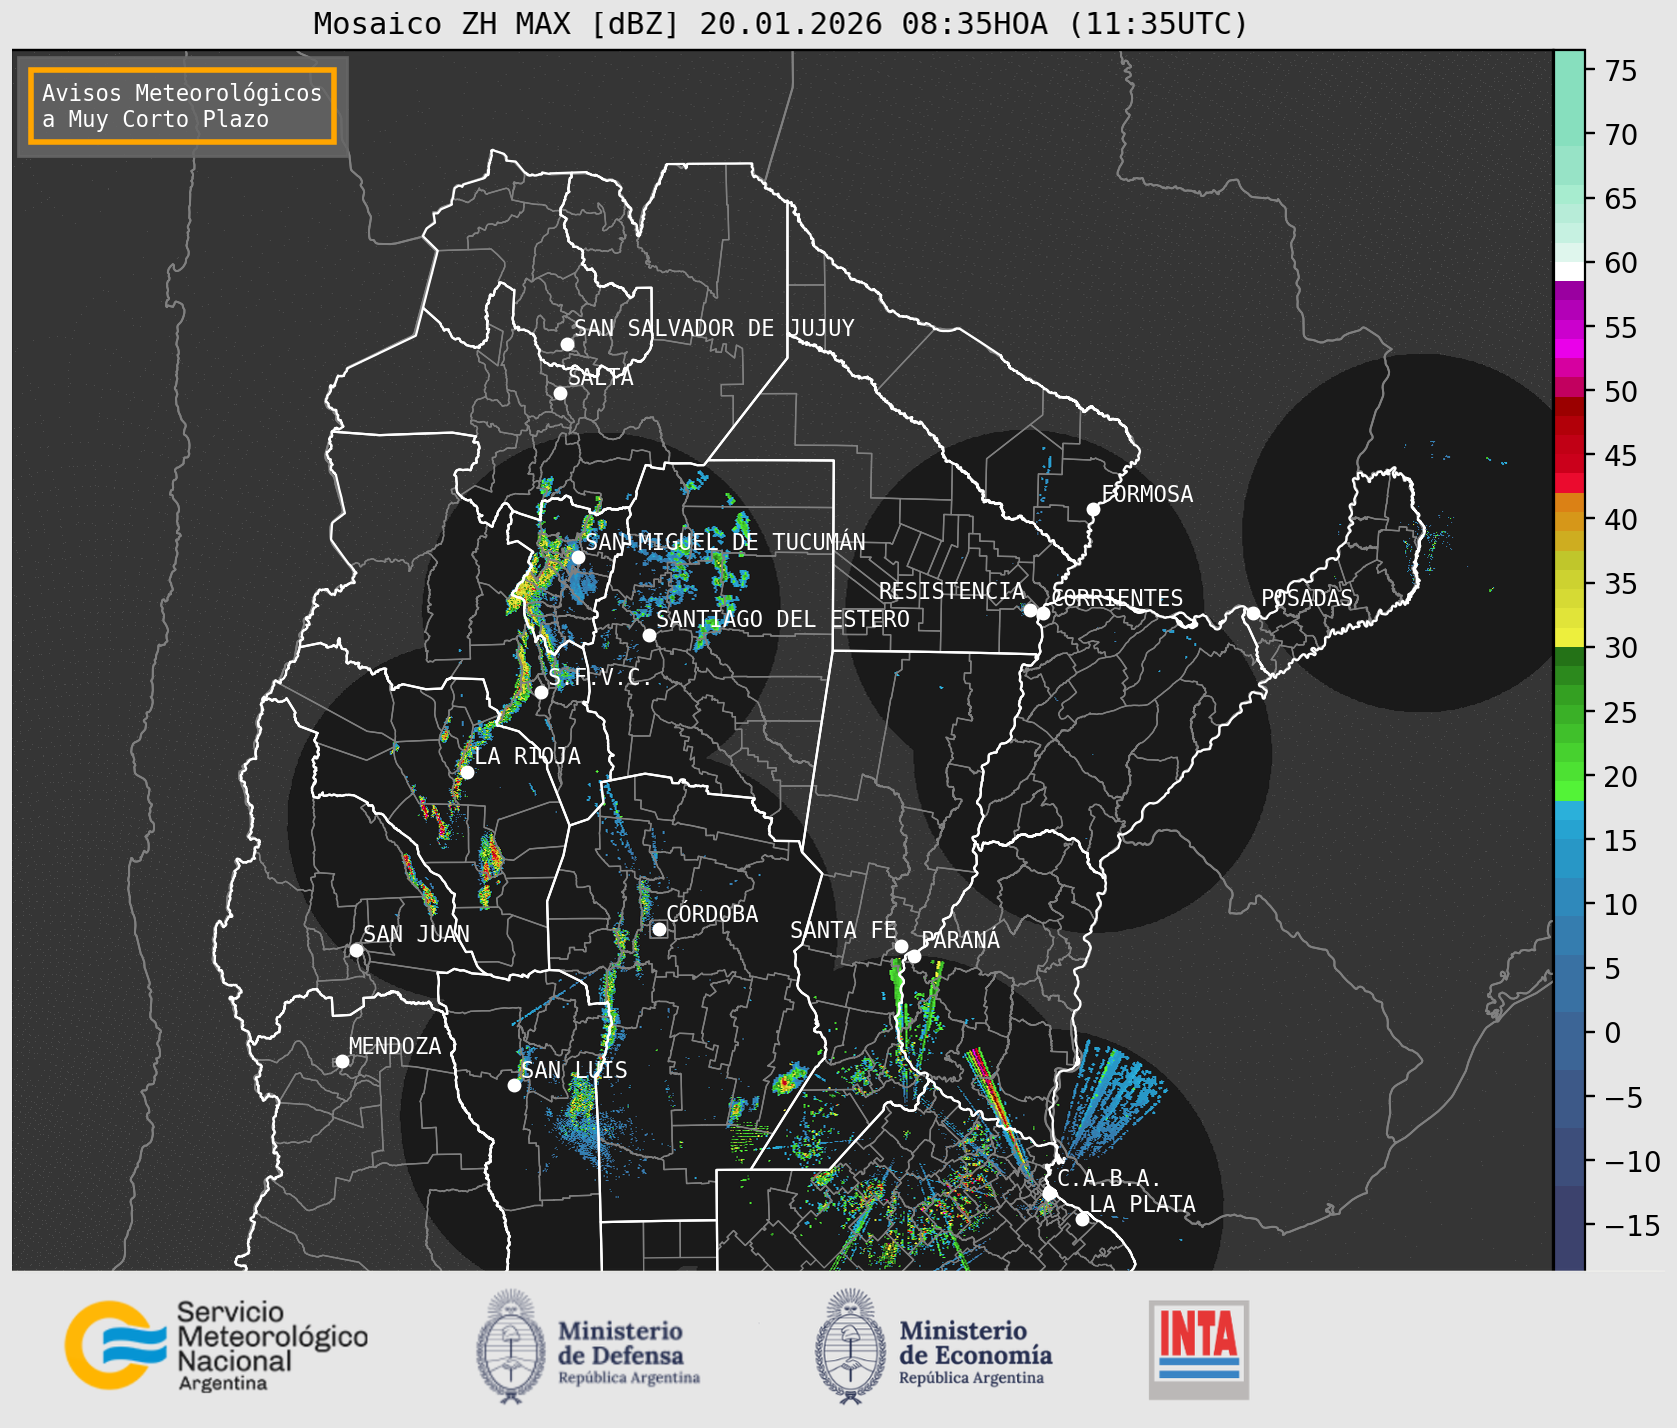Click the "RESISTENCIA" city label
This screenshot has height=1428, width=1677.
tap(952, 591)
